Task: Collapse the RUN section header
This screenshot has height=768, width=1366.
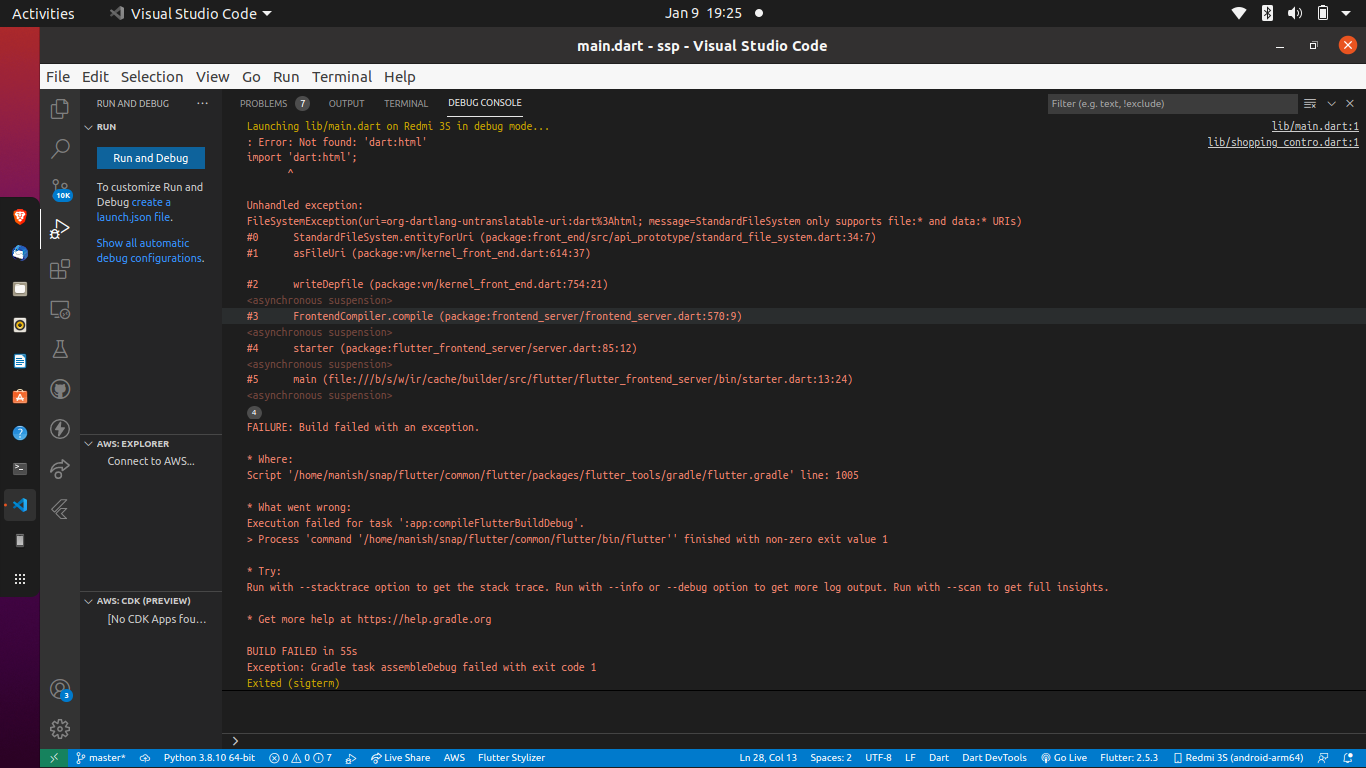Action: click(151, 127)
